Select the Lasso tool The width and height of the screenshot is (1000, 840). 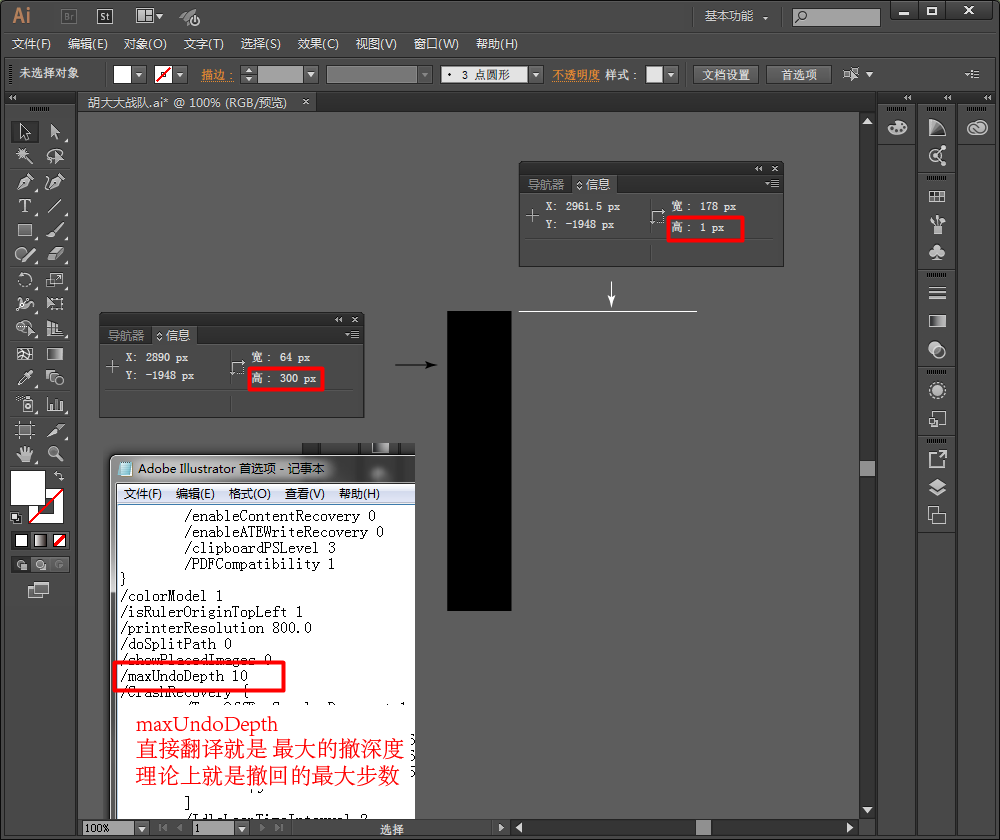(55, 156)
